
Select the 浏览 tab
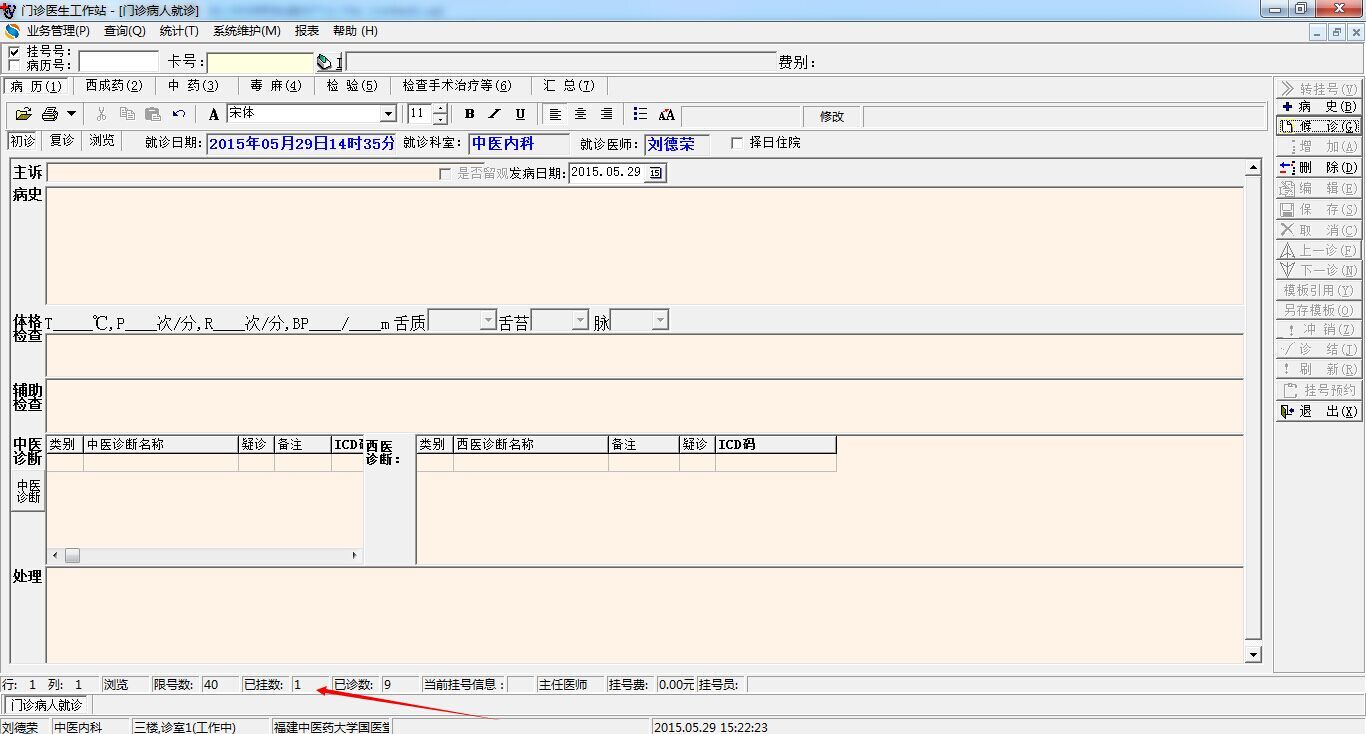point(102,141)
